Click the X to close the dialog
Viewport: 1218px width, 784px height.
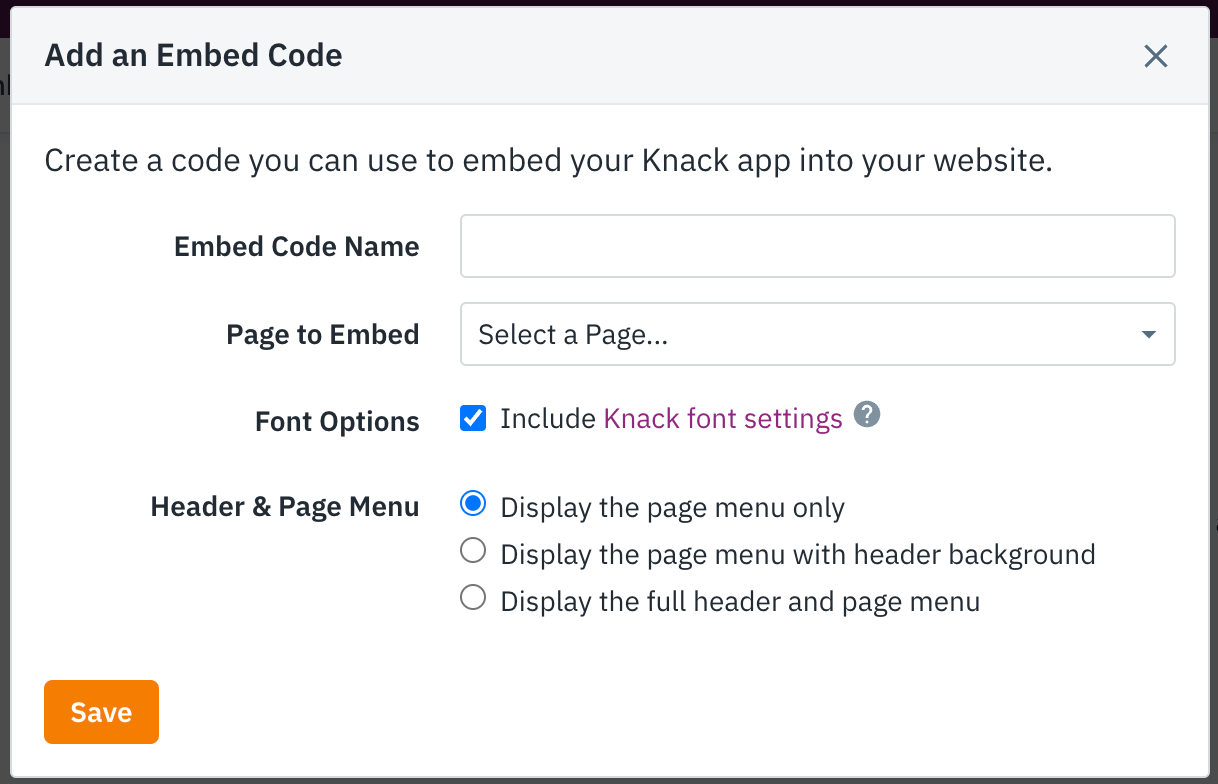pyautogui.click(x=1155, y=56)
